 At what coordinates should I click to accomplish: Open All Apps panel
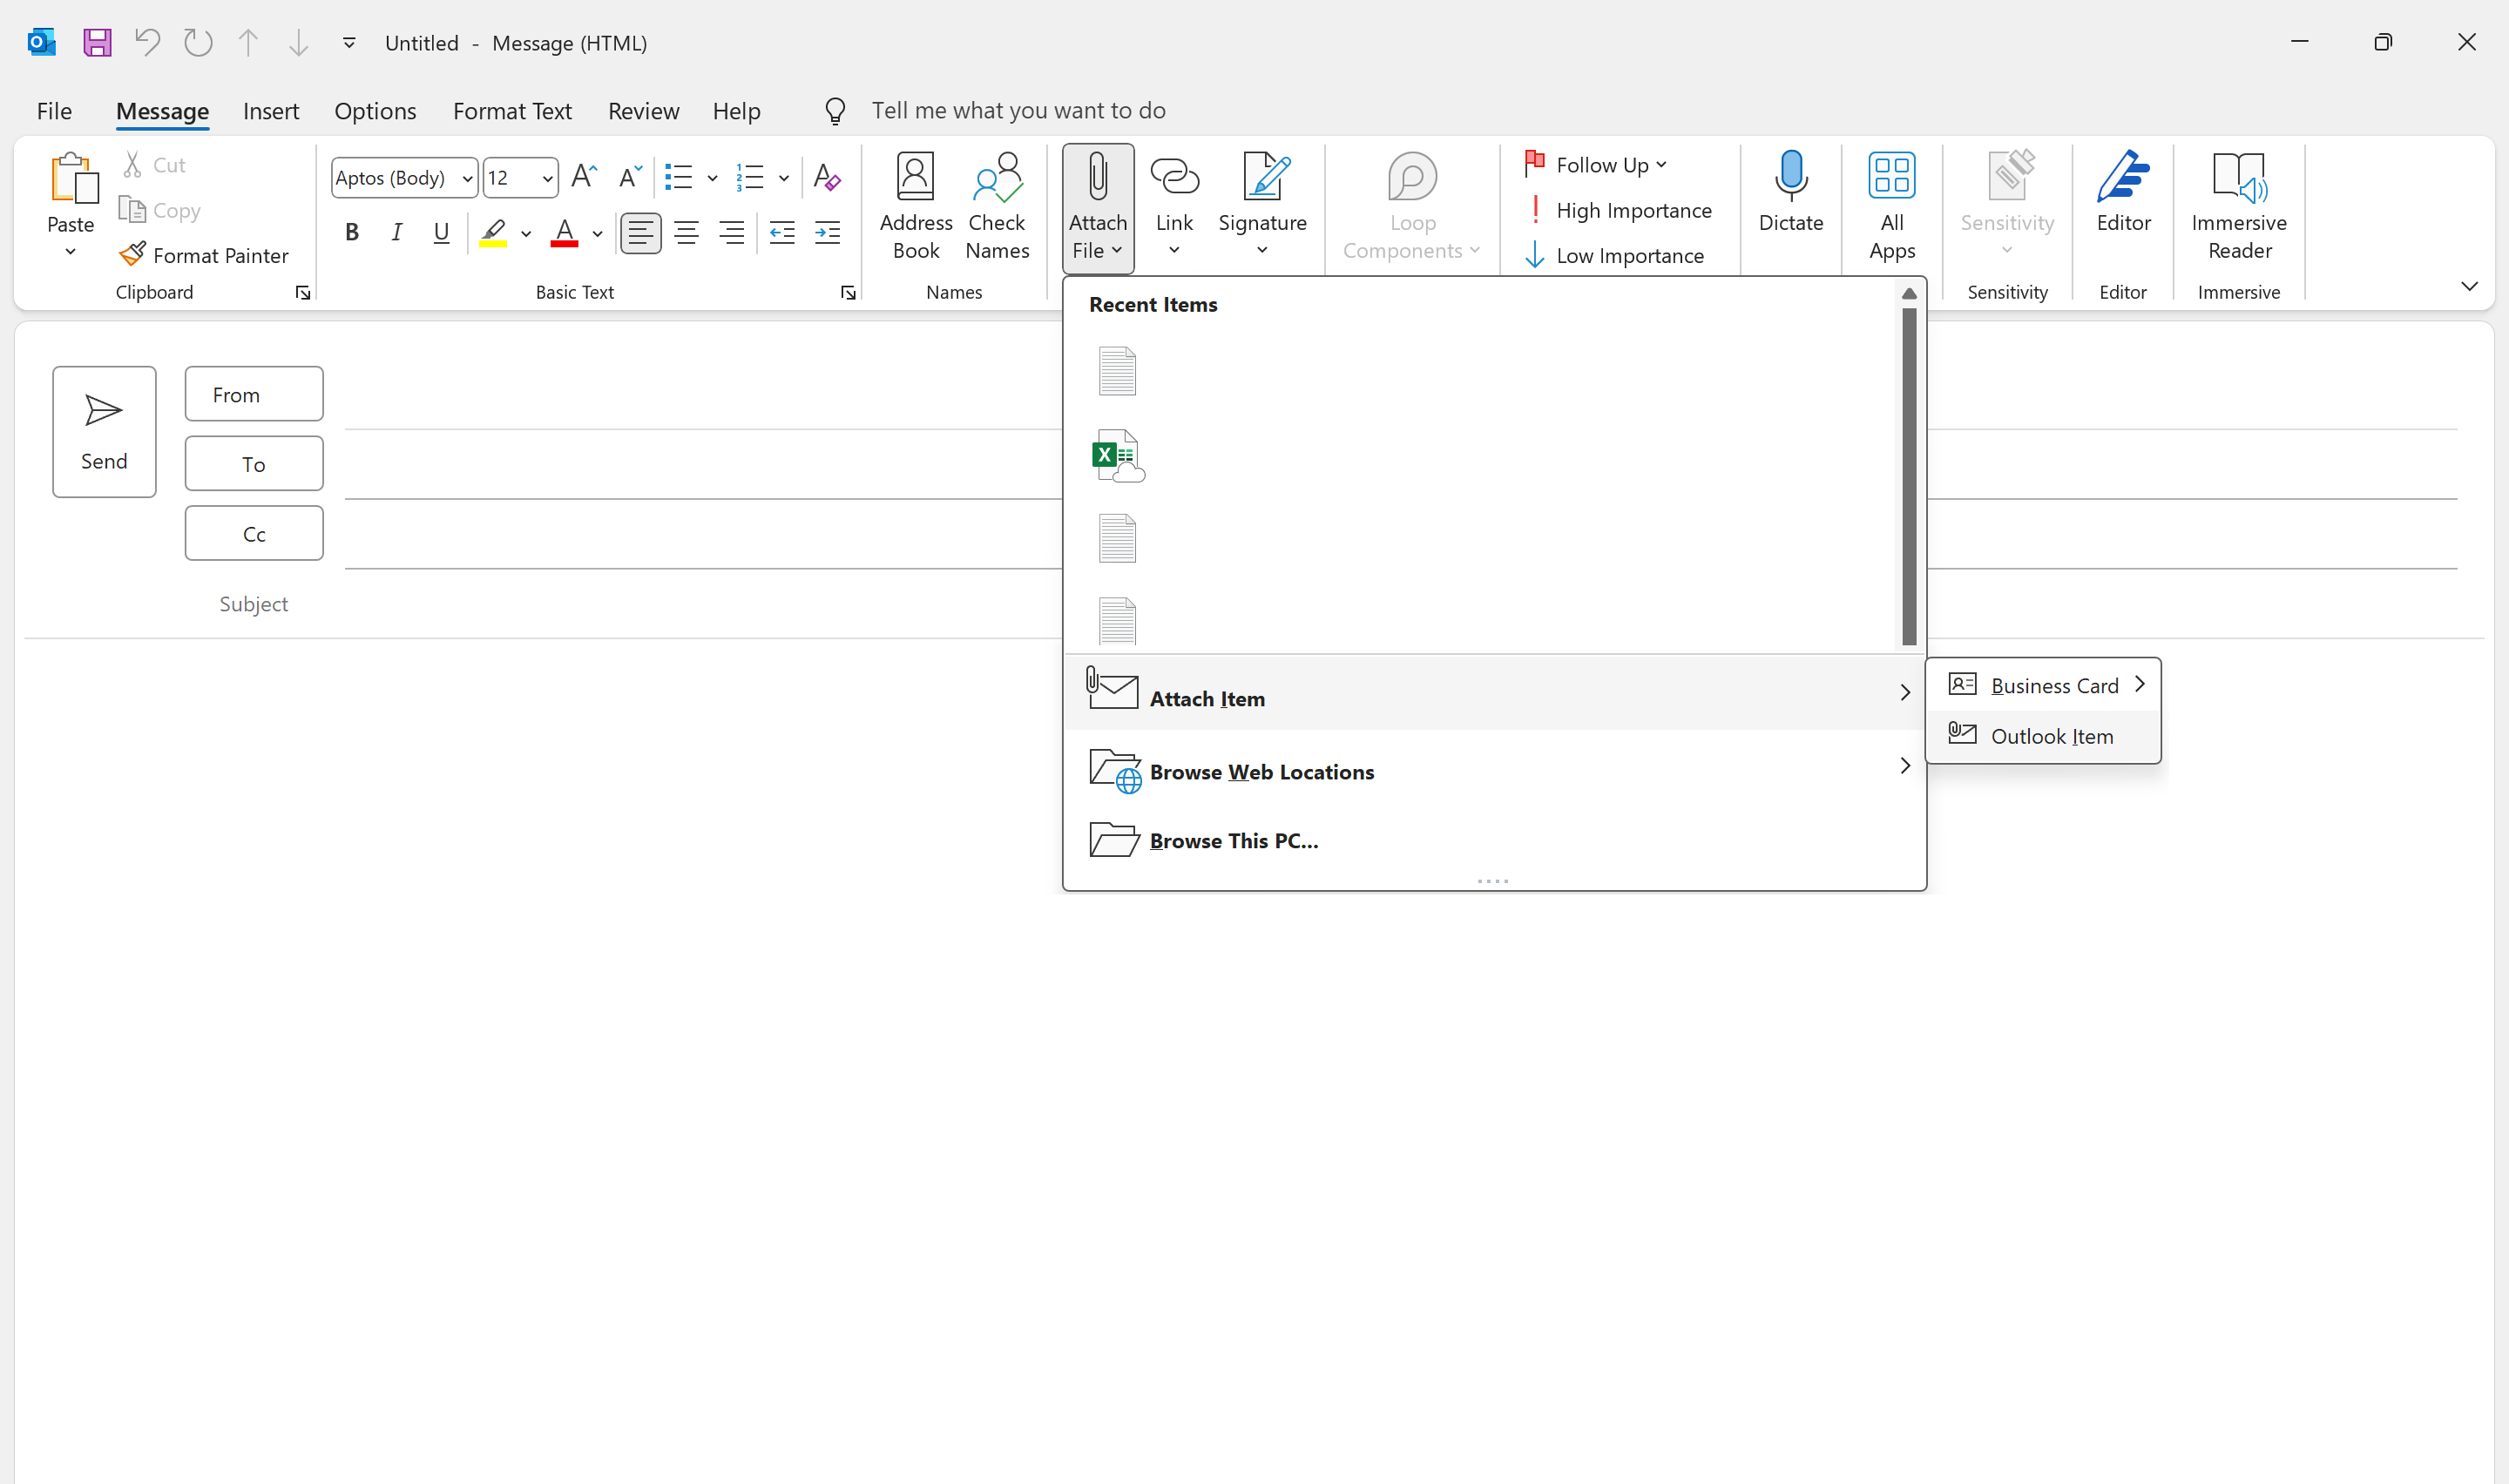(1891, 207)
